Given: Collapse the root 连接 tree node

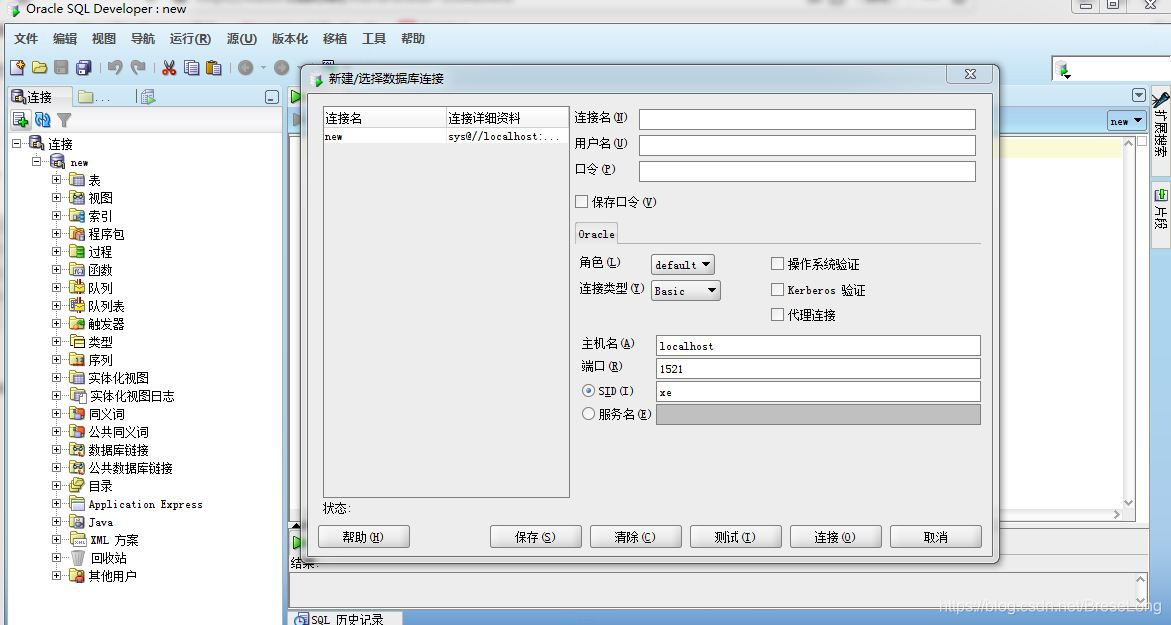Looking at the screenshot, I should coord(16,143).
